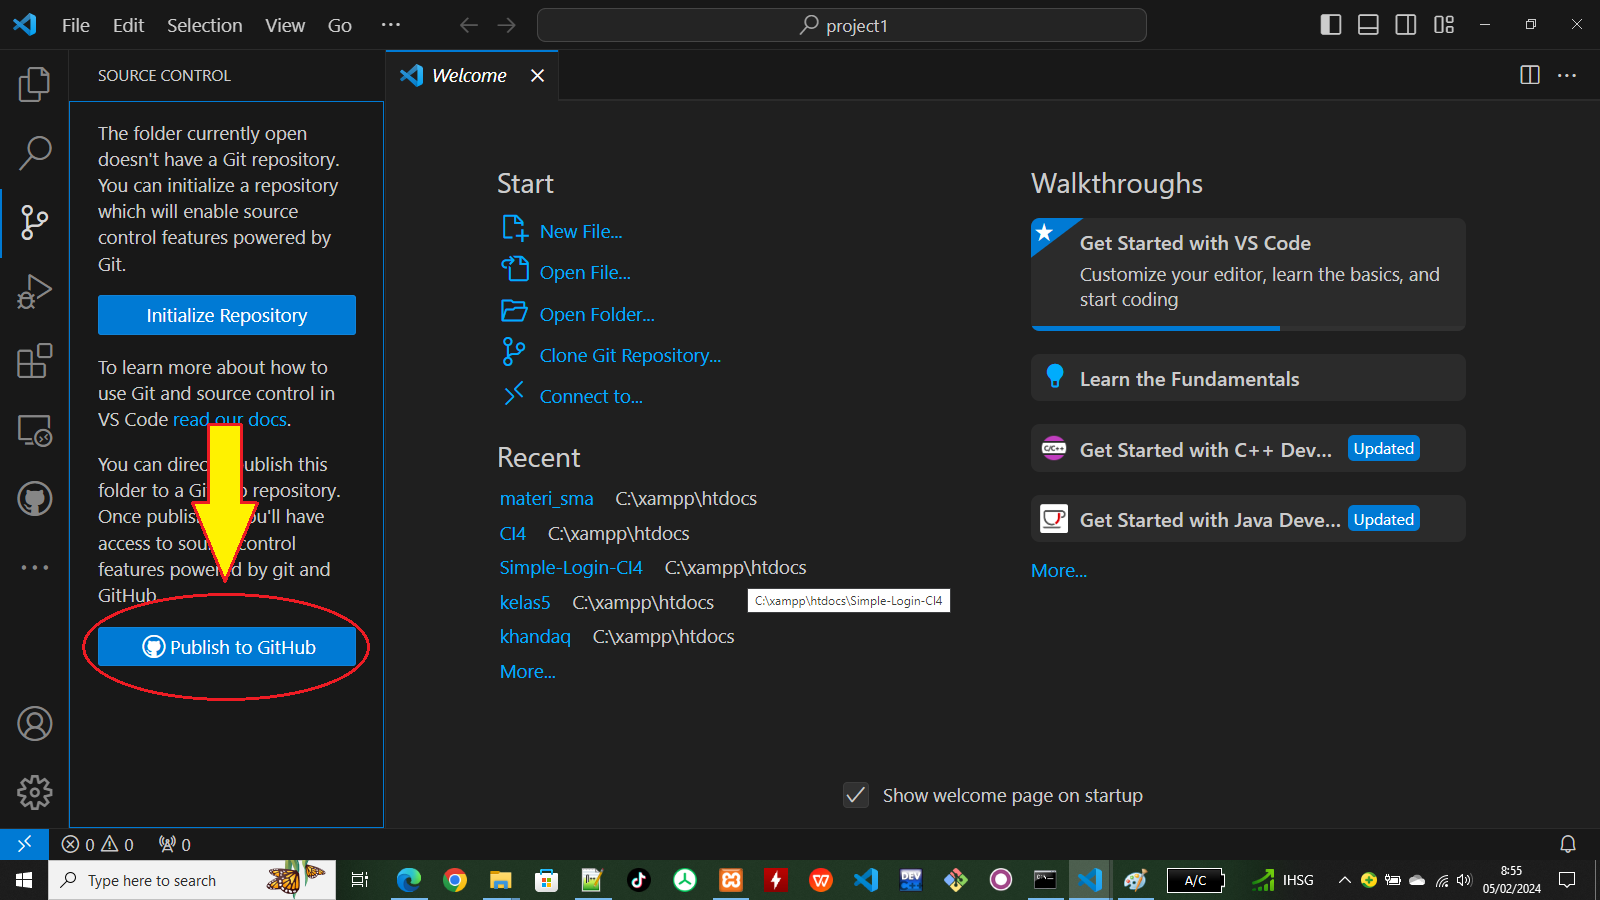Click the ports forwarded status item

click(175, 844)
